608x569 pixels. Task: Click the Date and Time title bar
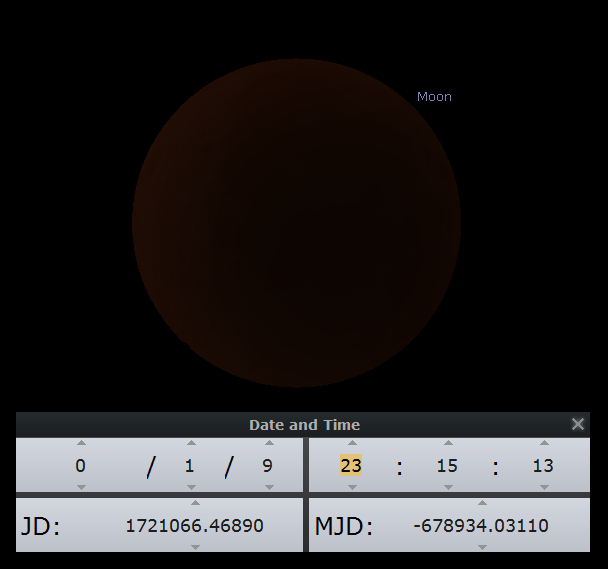click(304, 425)
